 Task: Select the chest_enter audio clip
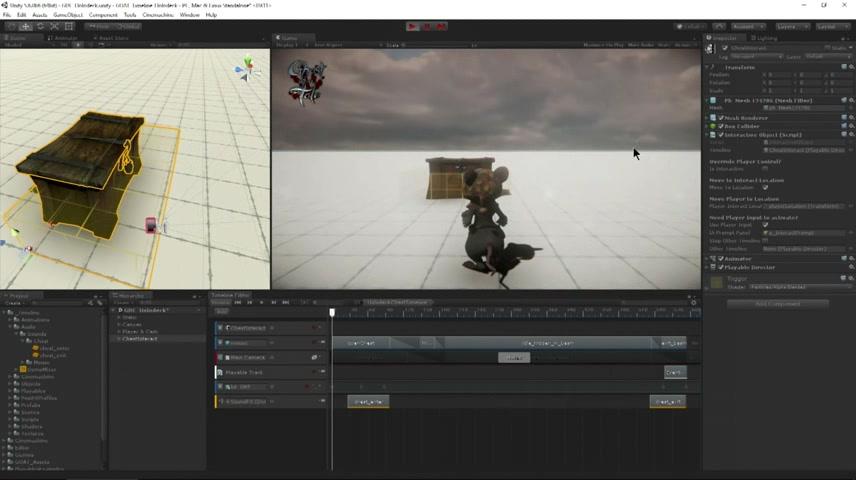[x=368, y=402]
